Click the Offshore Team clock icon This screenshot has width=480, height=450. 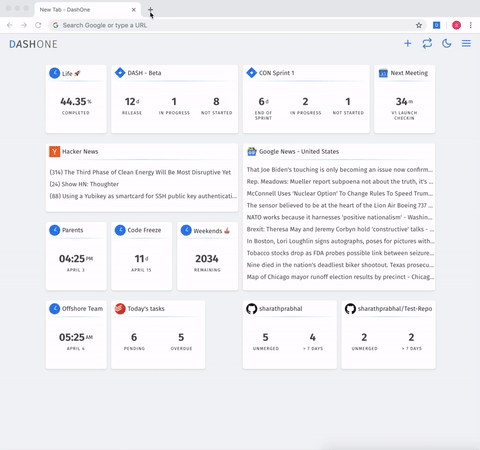click(x=55, y=309)
